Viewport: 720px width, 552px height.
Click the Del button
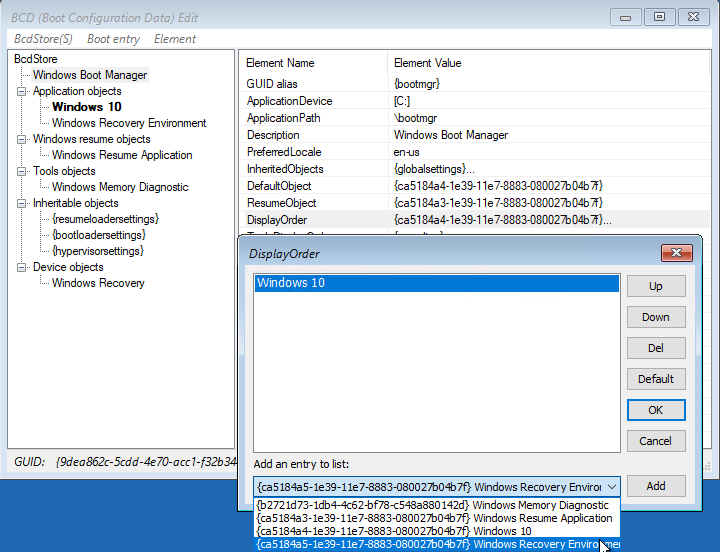656,348
